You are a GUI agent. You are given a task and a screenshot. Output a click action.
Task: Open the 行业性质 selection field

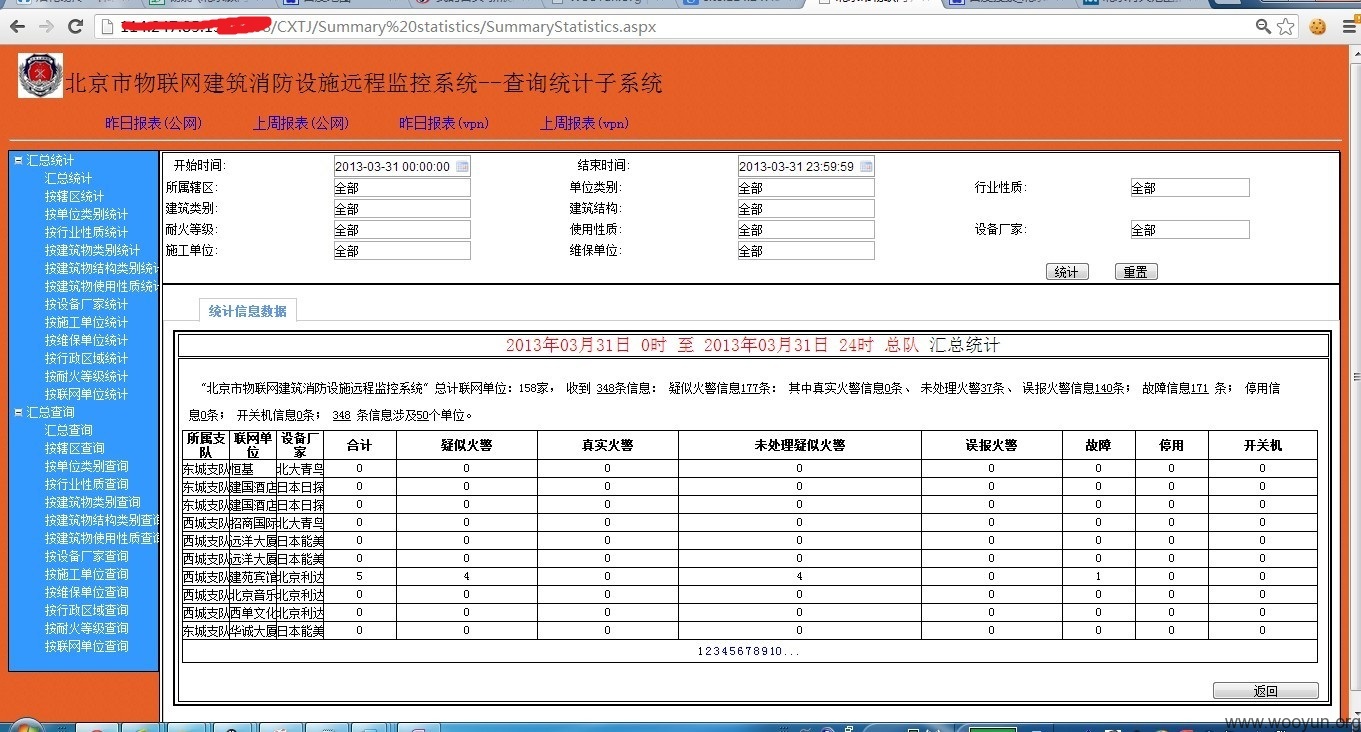coord(1190,188)
